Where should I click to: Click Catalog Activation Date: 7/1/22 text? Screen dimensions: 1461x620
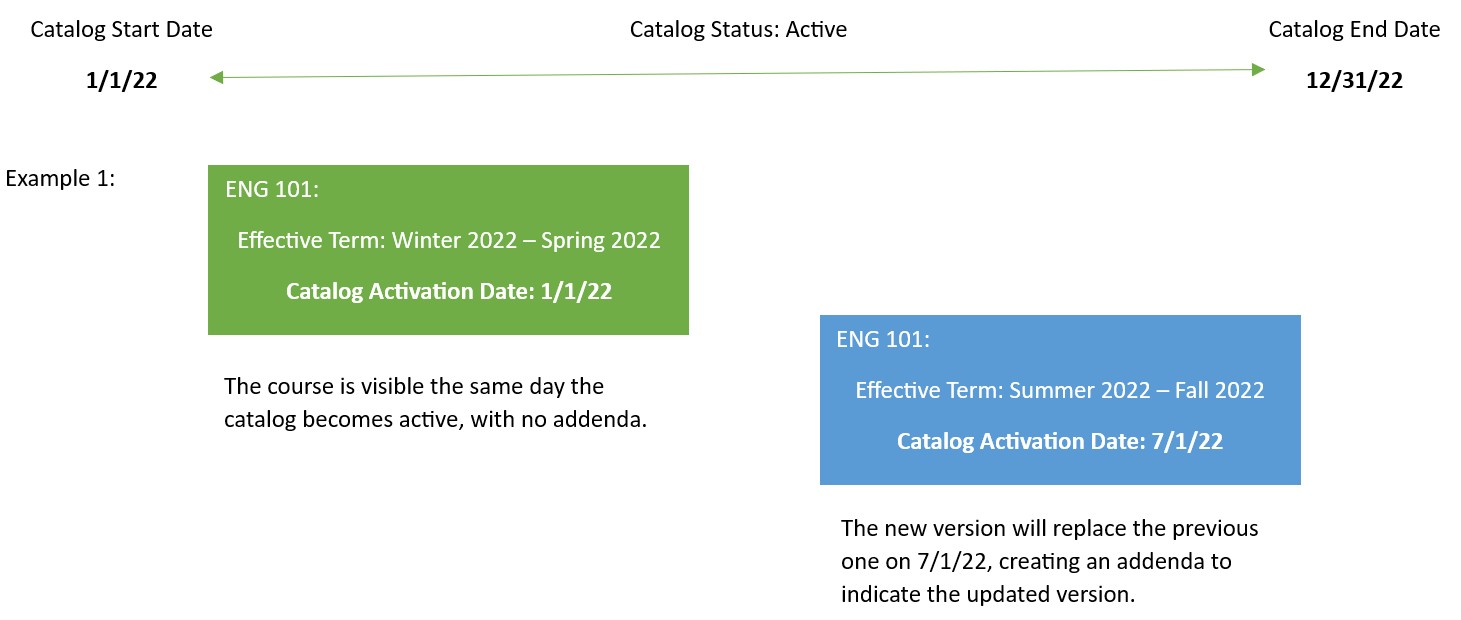click(1059, 442)
